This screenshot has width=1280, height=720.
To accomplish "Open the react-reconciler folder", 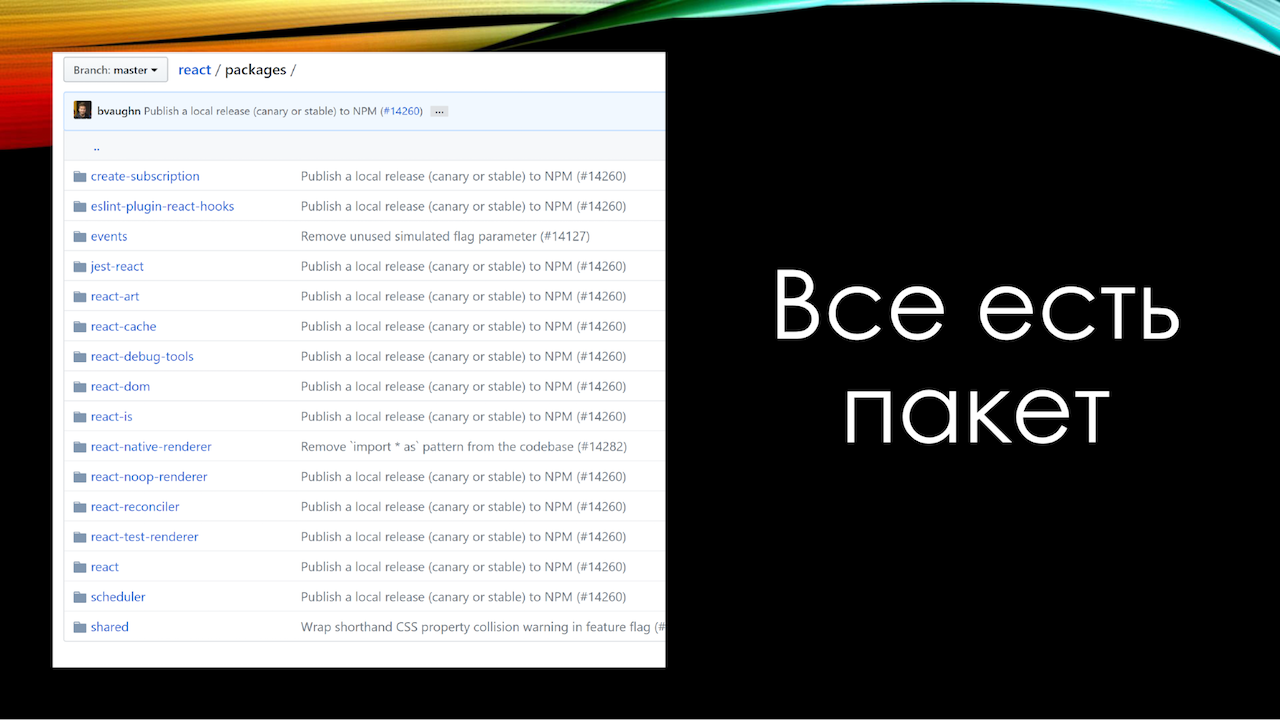I will click(135, 506).
